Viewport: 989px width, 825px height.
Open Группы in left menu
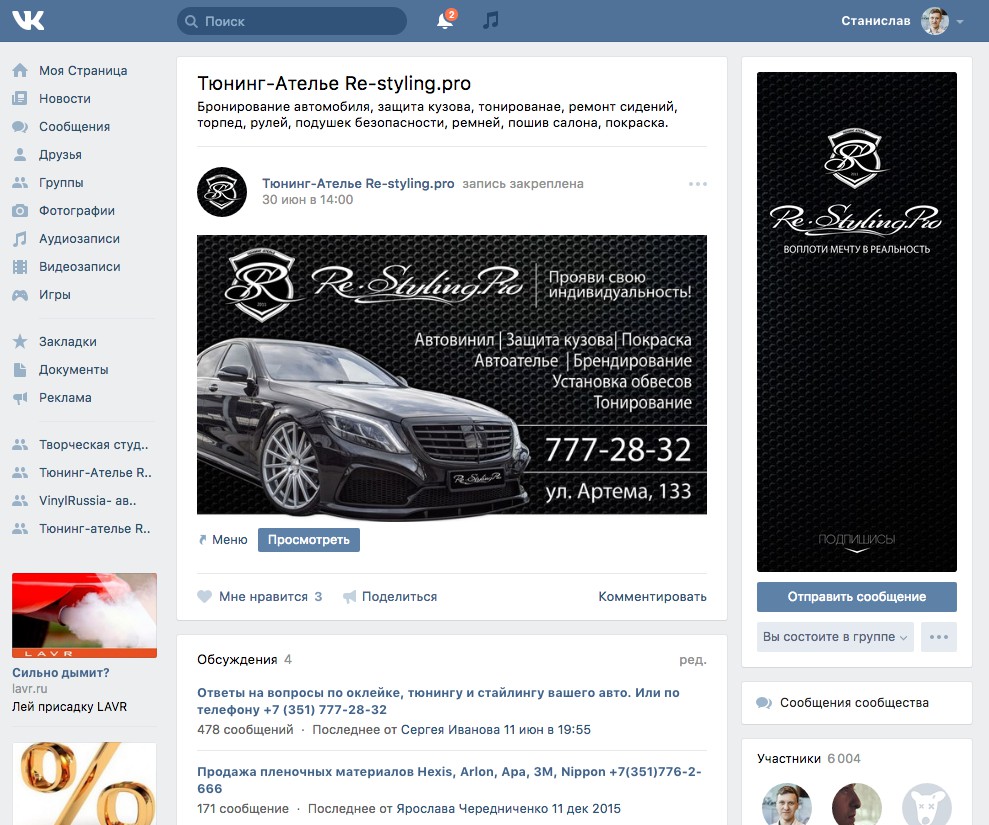[61, 182]
